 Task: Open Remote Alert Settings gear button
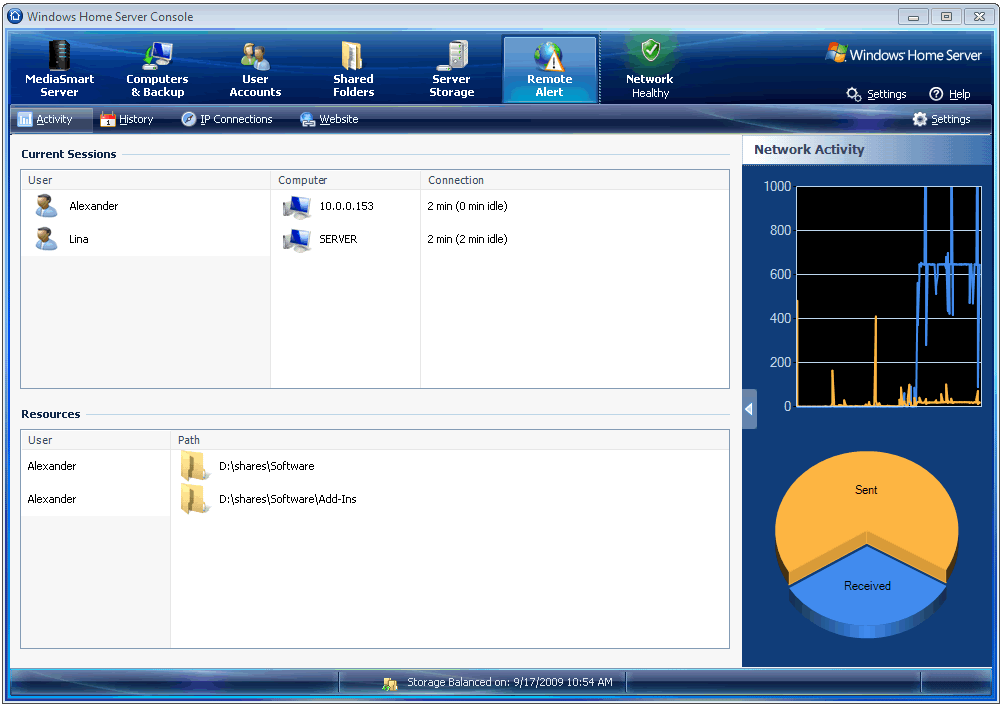pos(942,119)
